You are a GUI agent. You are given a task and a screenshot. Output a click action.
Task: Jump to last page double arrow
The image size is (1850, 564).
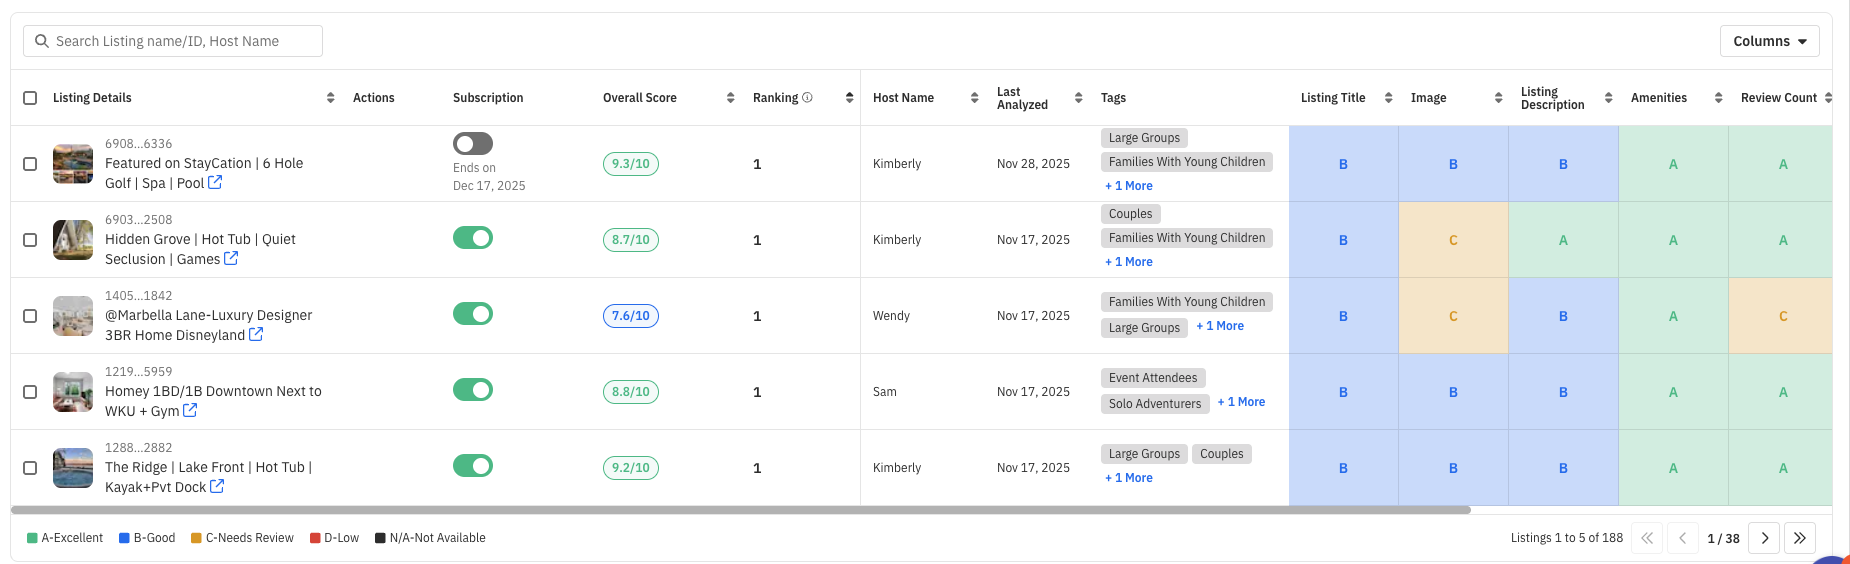pos(1799,538)
